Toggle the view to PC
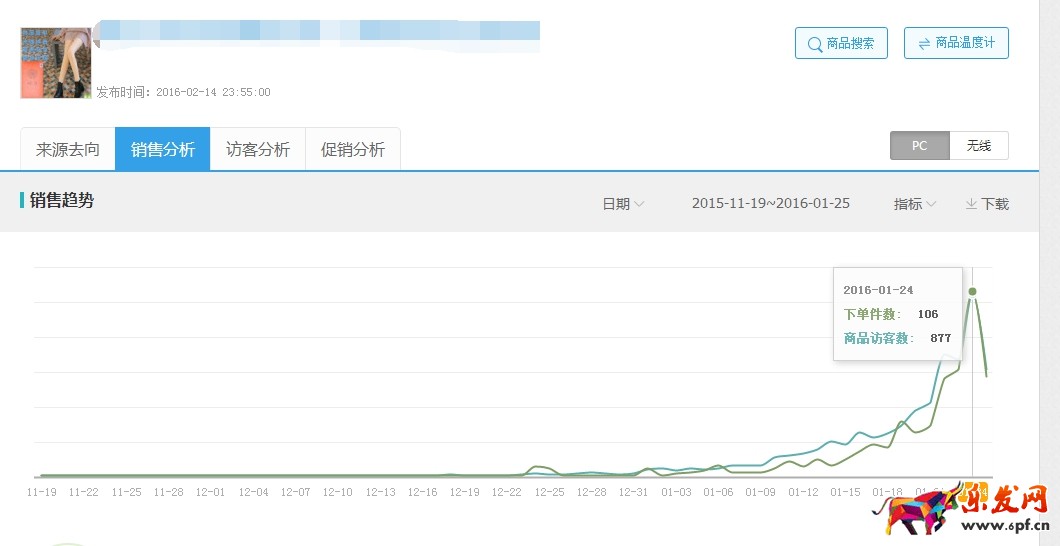1060x546 pixels. click(919, 146)
